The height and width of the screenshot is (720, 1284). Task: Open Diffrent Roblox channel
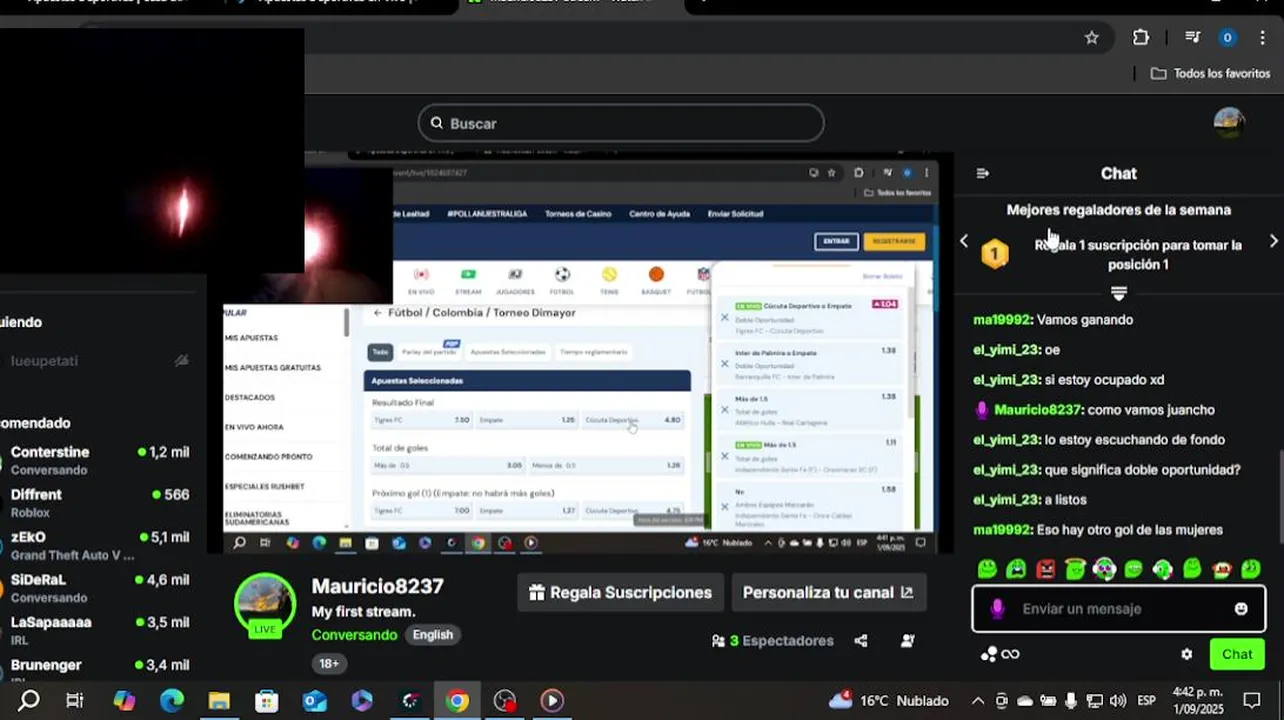(x=97, y=503)
